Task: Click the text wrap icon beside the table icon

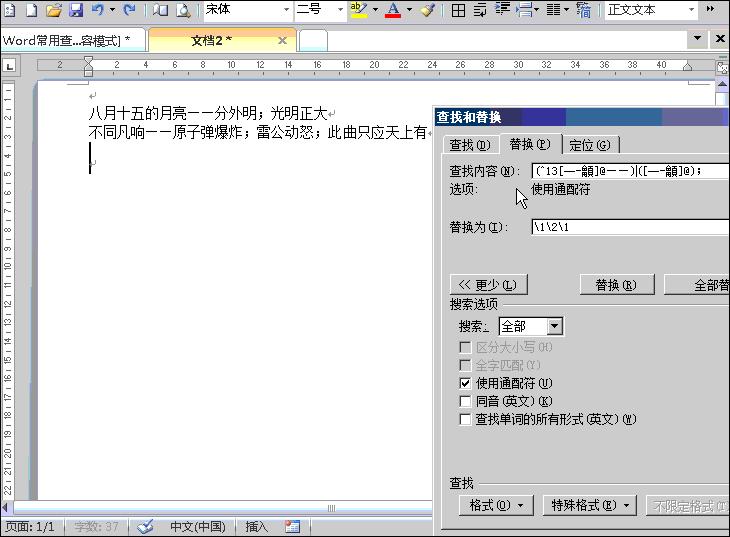Action: (x=480, y=10)
